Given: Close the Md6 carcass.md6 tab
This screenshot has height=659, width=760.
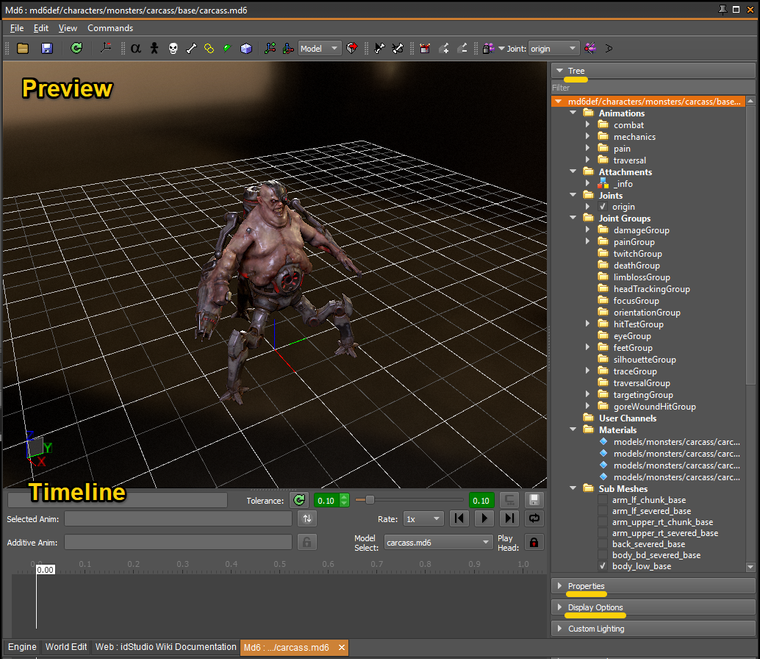Looking at the screenshot, I should click(342, 647).
